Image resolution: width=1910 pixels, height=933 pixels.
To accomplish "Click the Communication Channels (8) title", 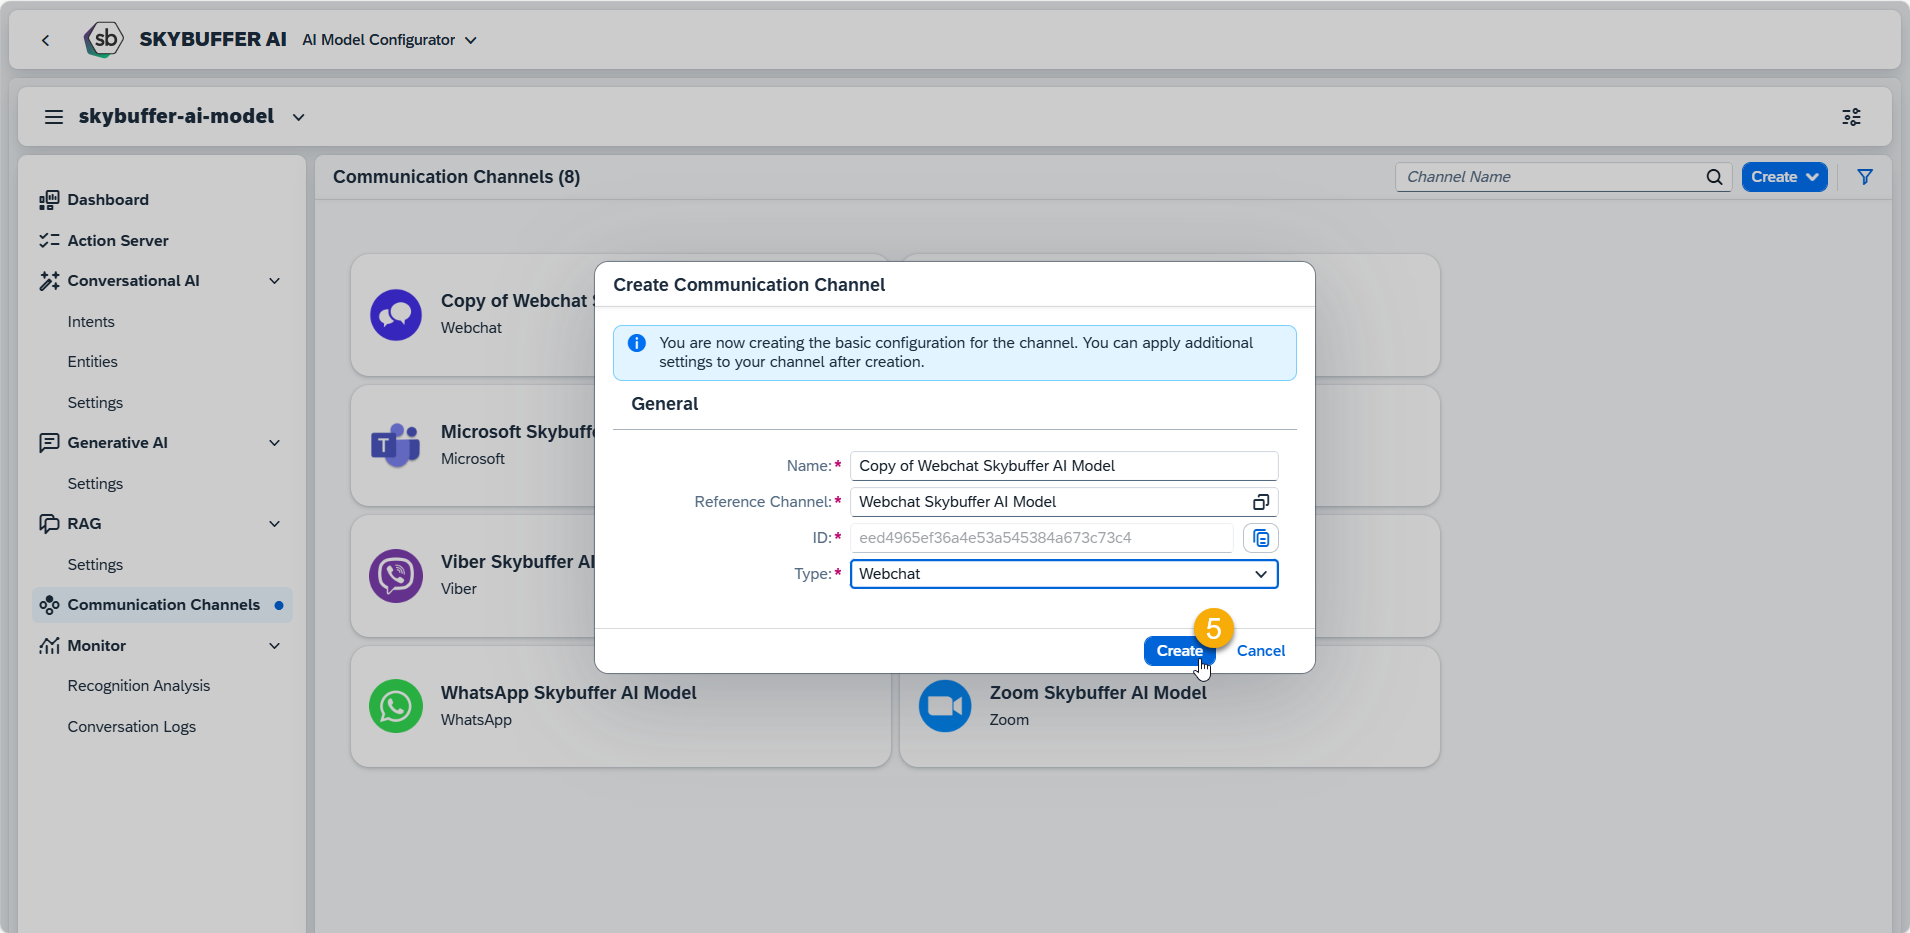I will [456, 177].
